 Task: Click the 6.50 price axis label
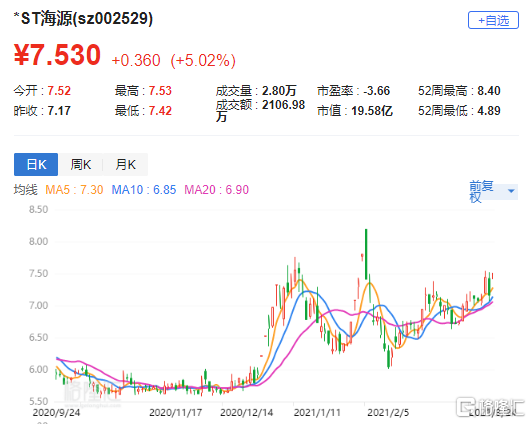(x=38, y=337)
